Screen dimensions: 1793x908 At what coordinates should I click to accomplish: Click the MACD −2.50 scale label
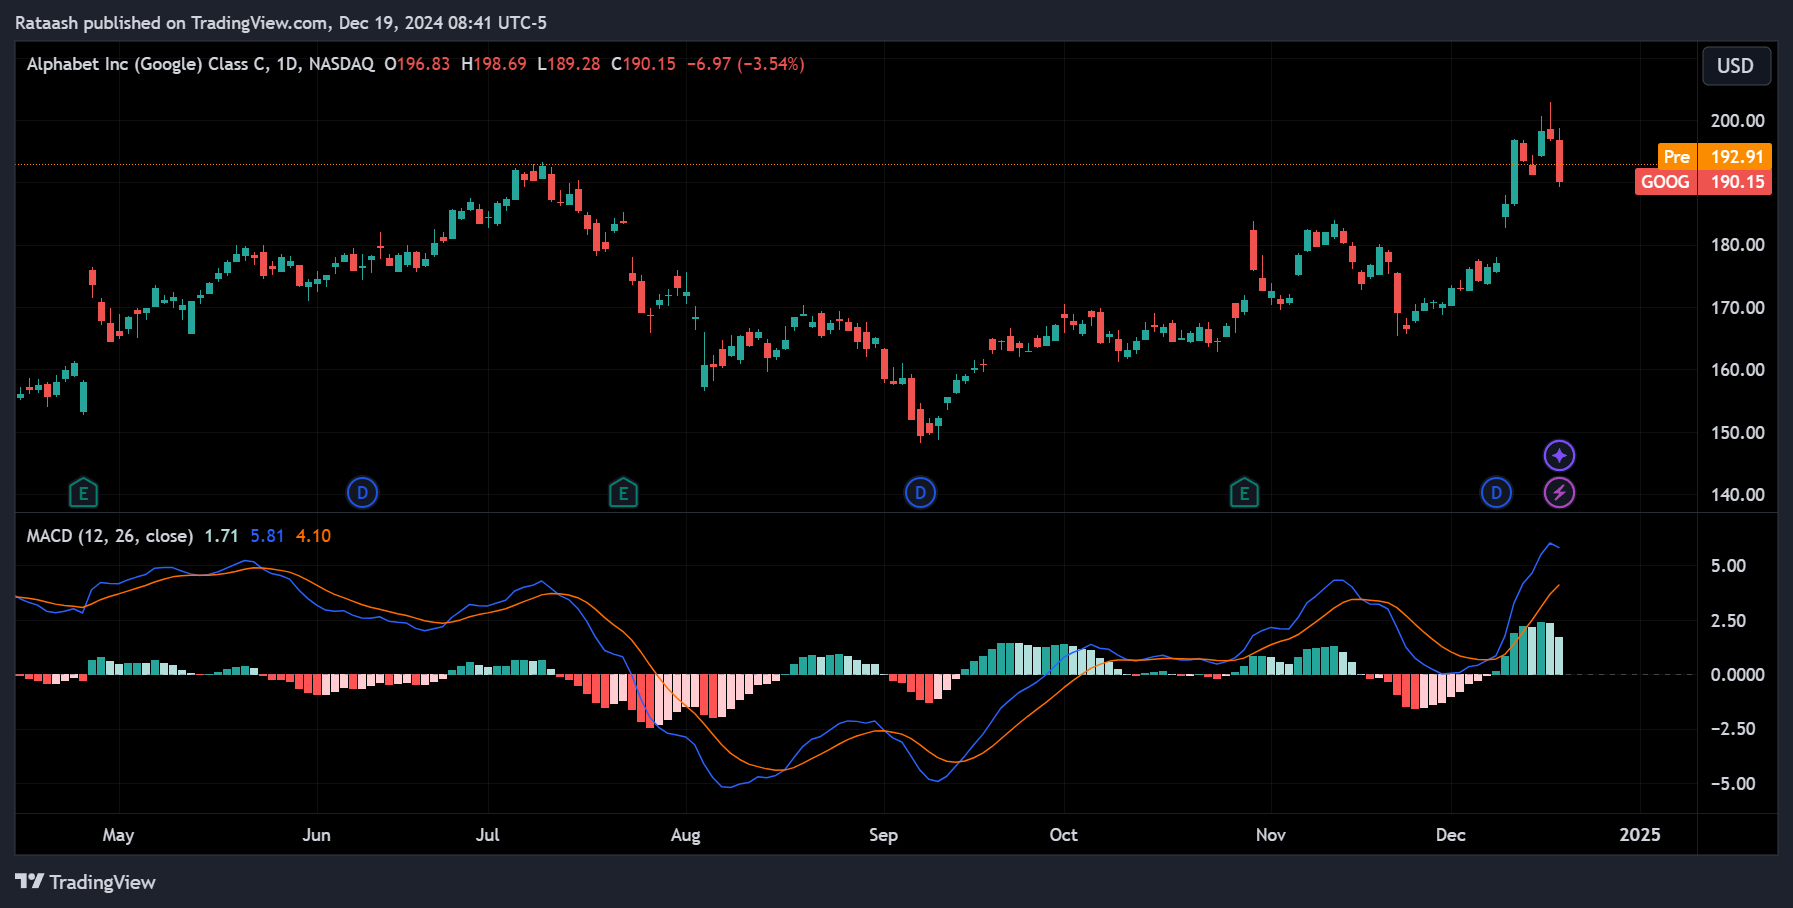pos(1733,729)
